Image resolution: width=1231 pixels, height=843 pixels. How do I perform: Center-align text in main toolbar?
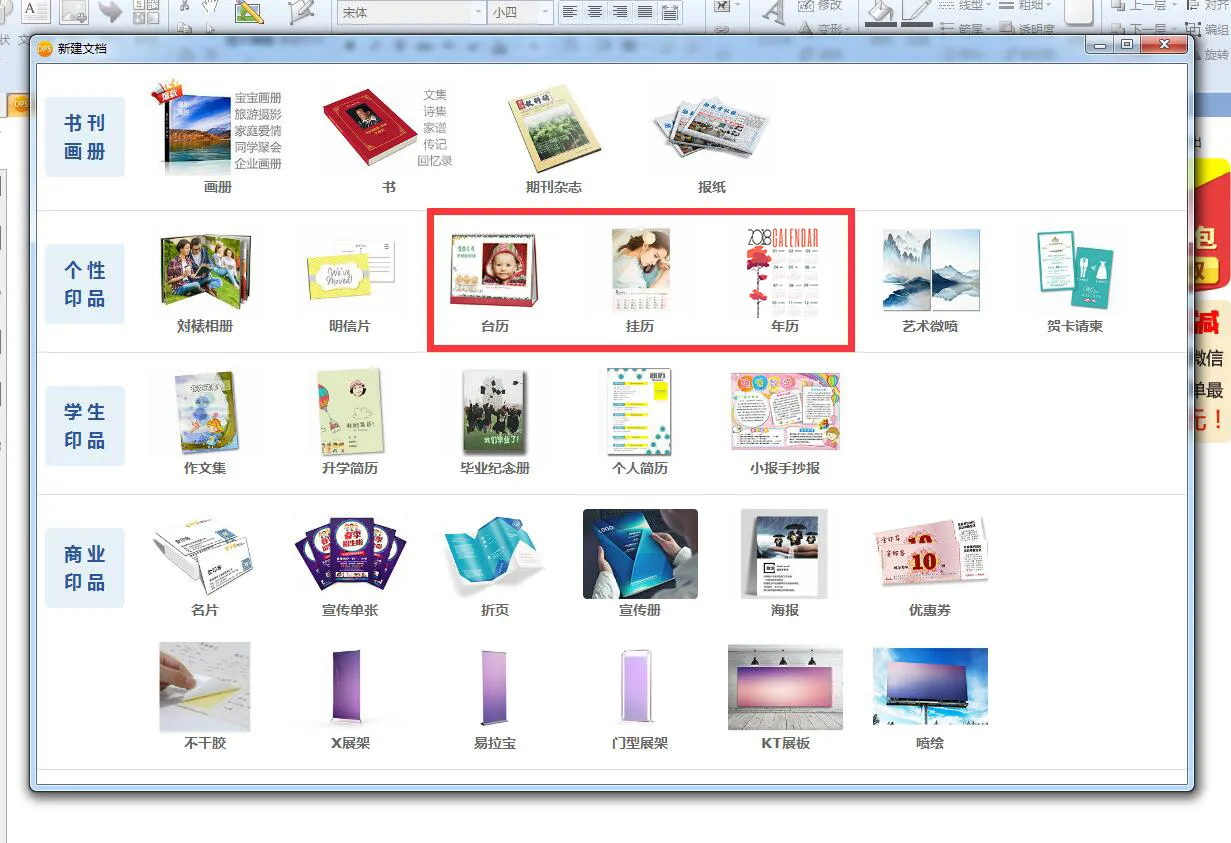[595, 12]
